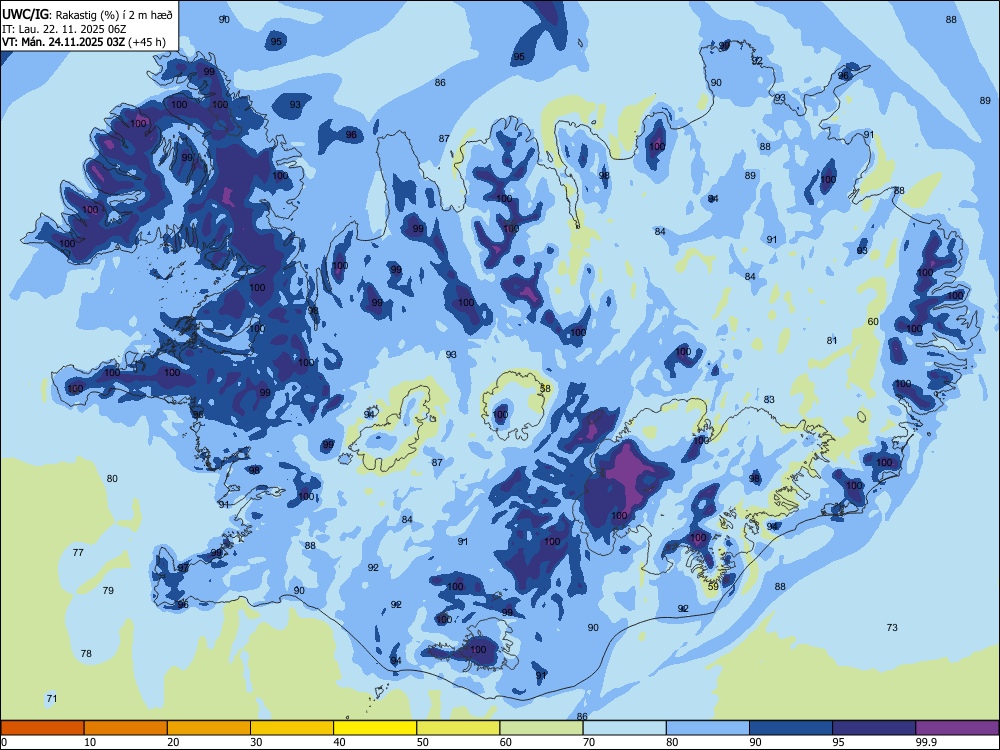Click the '78' humidity value over the sea
1000x750 pixels.
(86, 654)
